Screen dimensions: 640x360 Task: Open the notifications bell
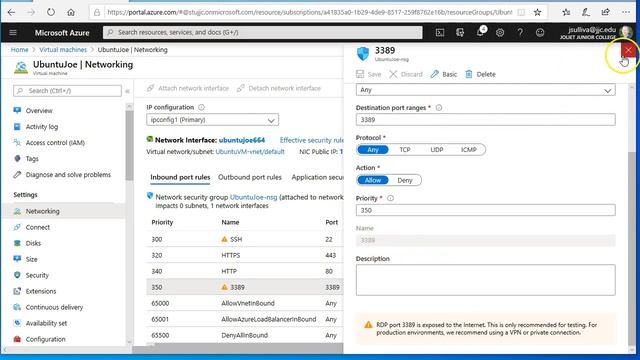pyautogui.click(x=480, y=32)
